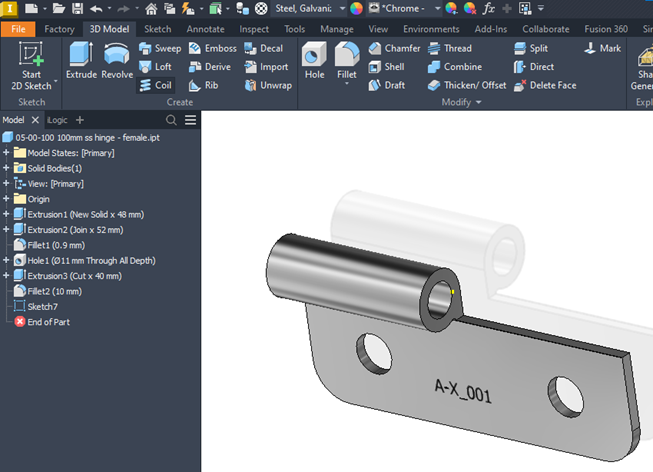Click the appearance color ball beside Chrome
Screen dimensions: 653x472
[x=357, y=8]
